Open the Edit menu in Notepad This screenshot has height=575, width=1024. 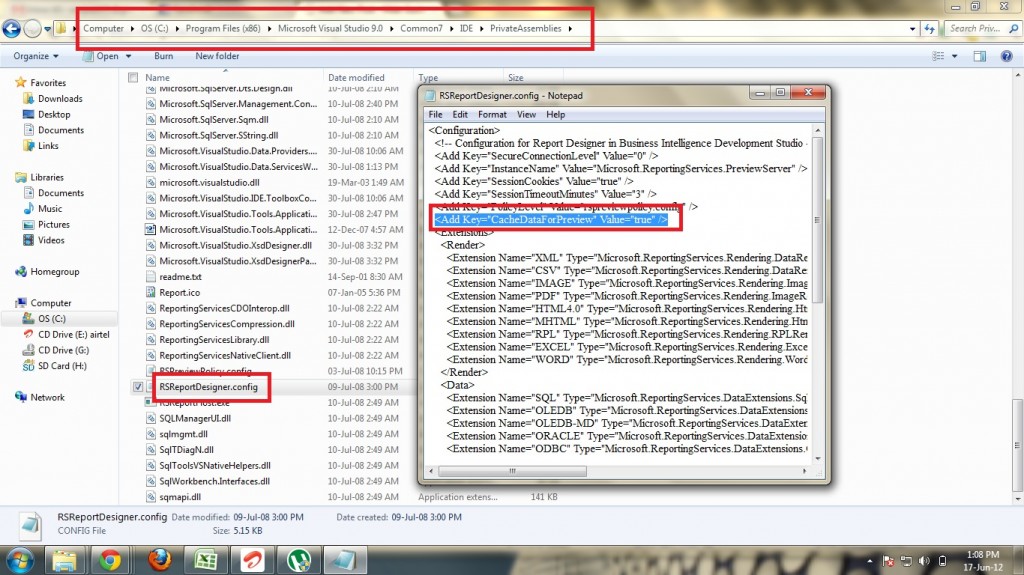coord(463,115)
